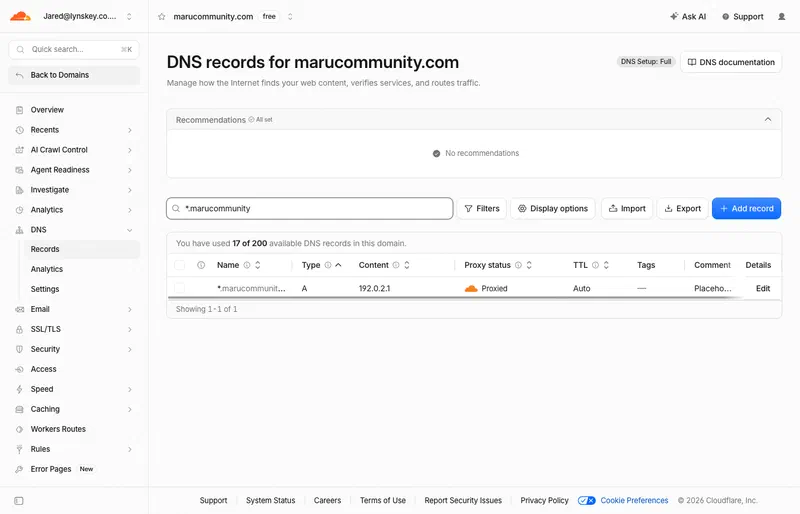Expand AI Crawl Control submenu chevron
The image size is (800, 514).
[130, 150]
